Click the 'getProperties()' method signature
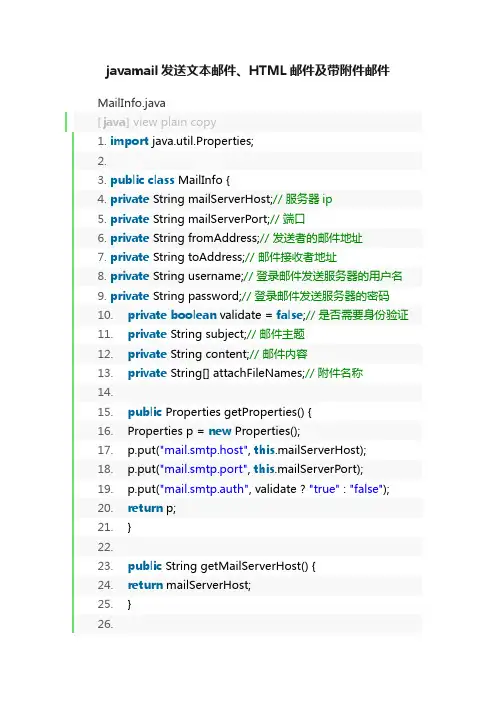 click(x=220, y=412)
